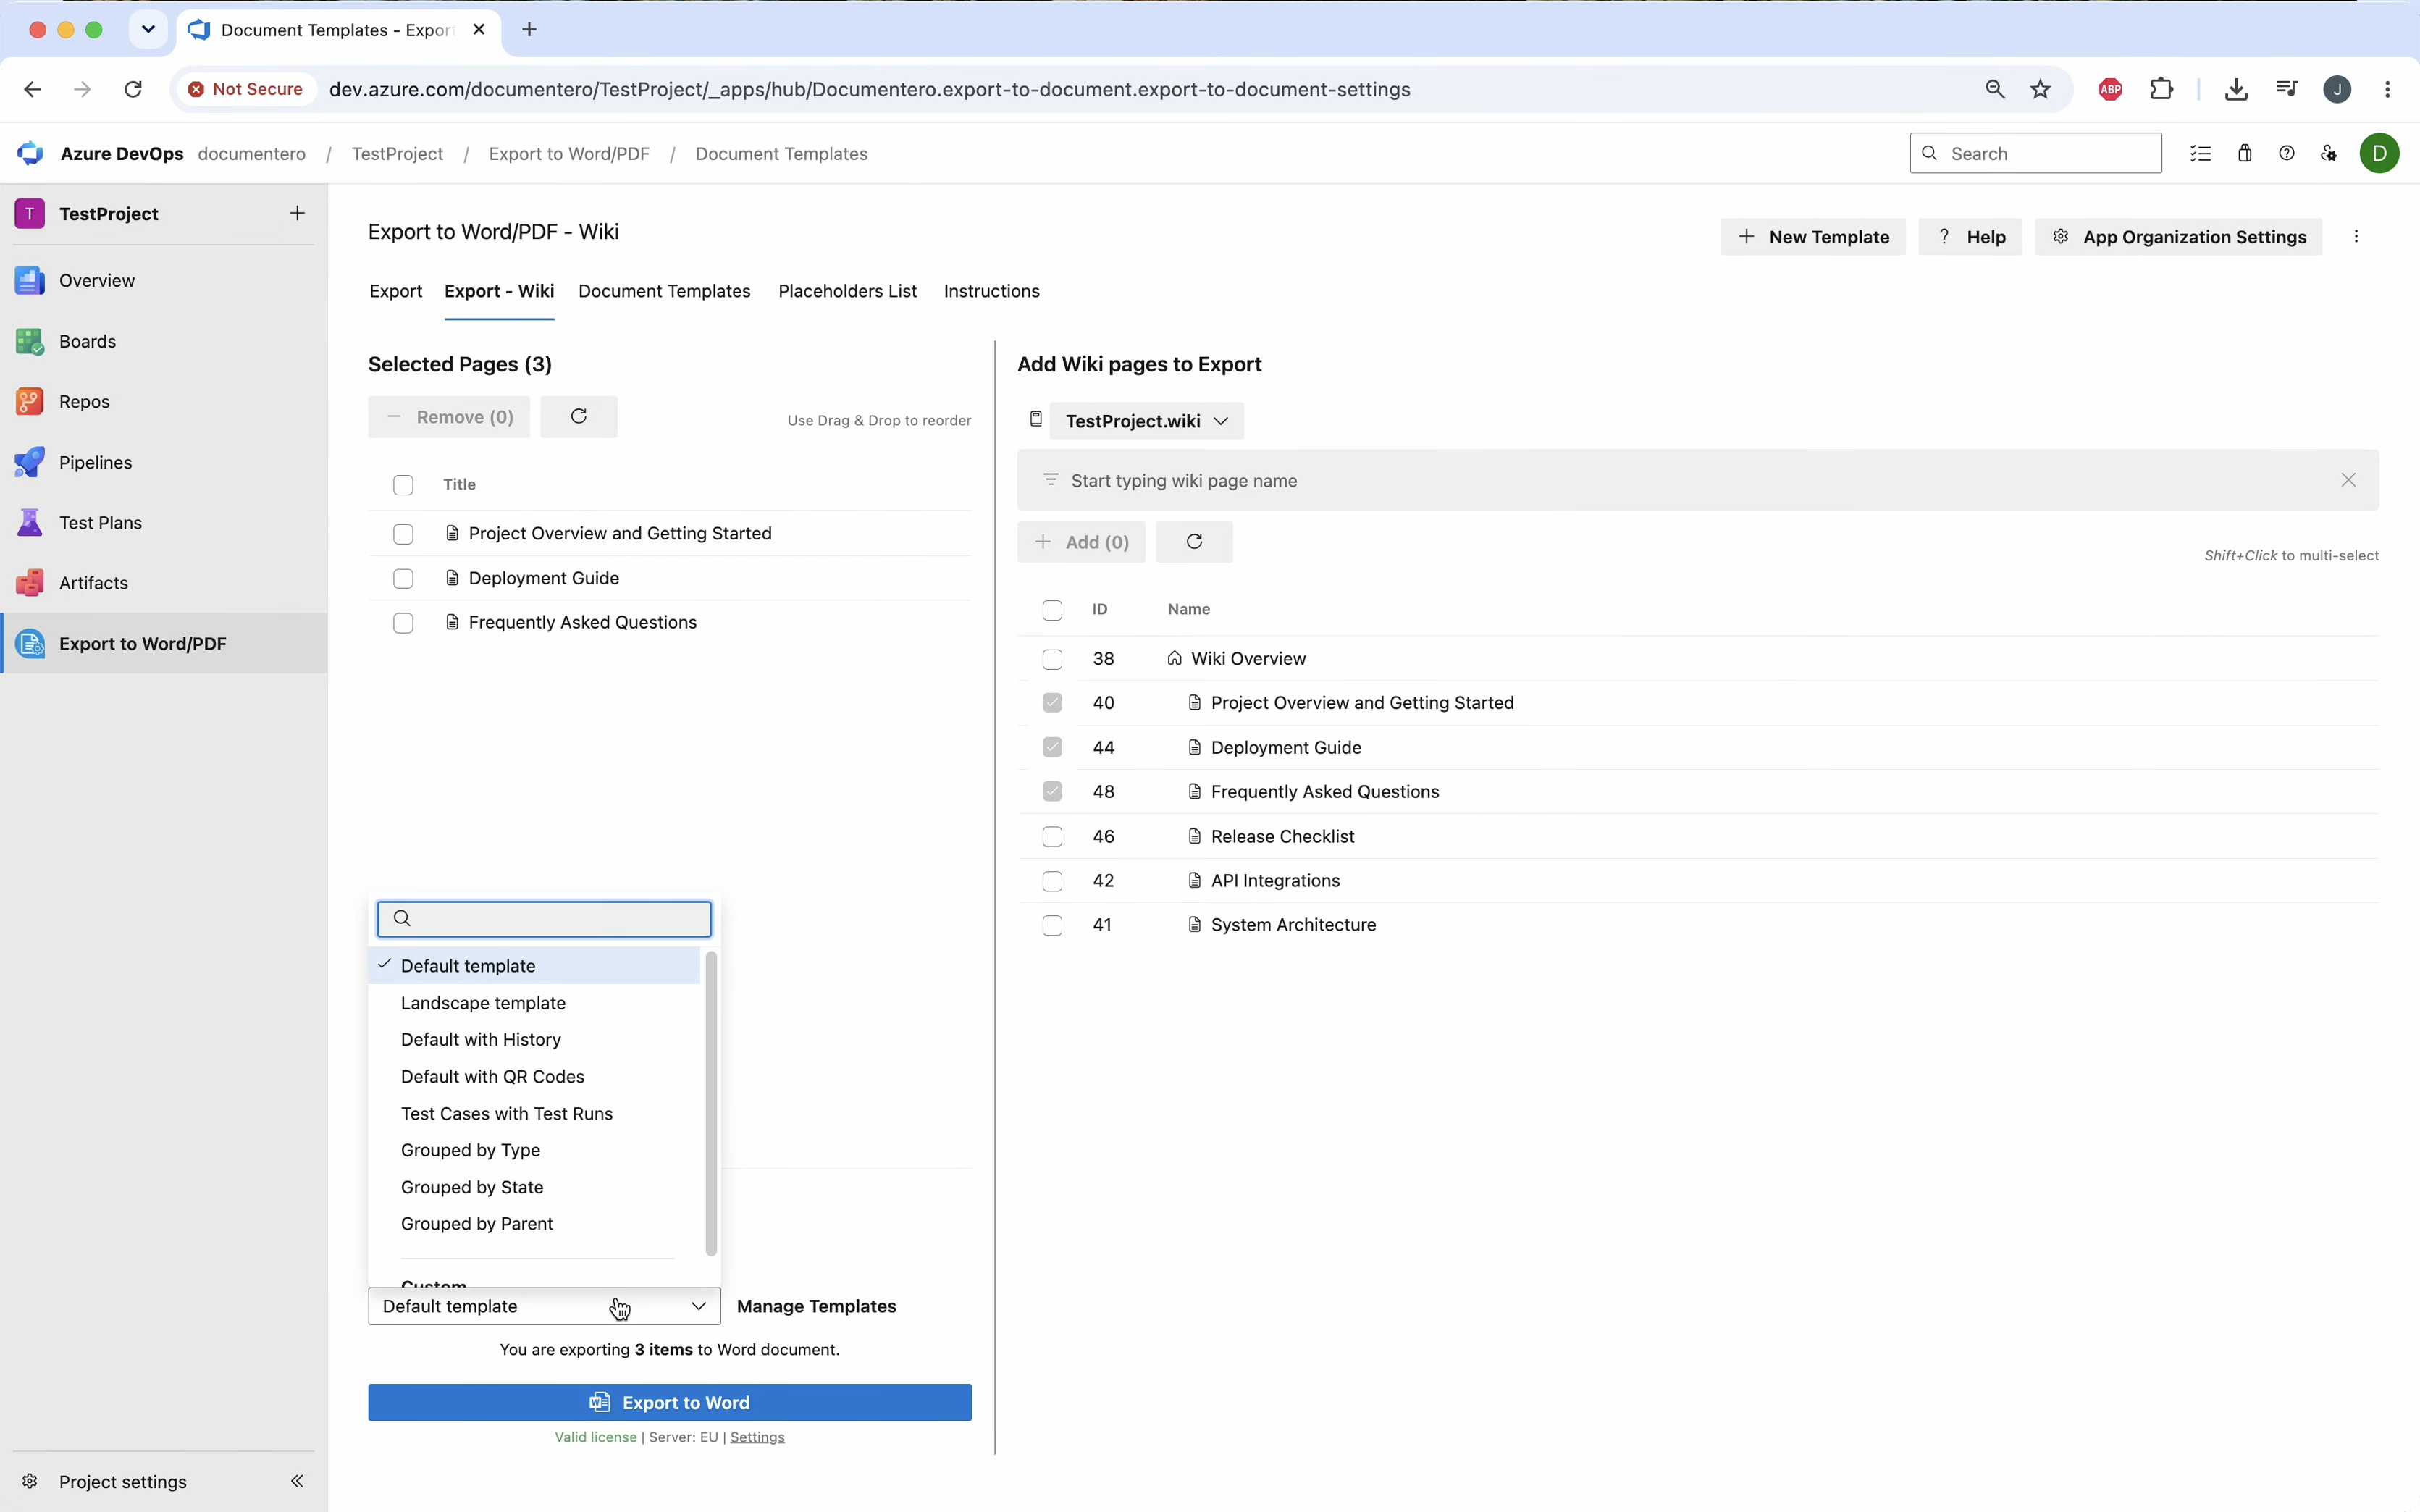Check the Wiki Overview row checkbox

(1052, 659)
